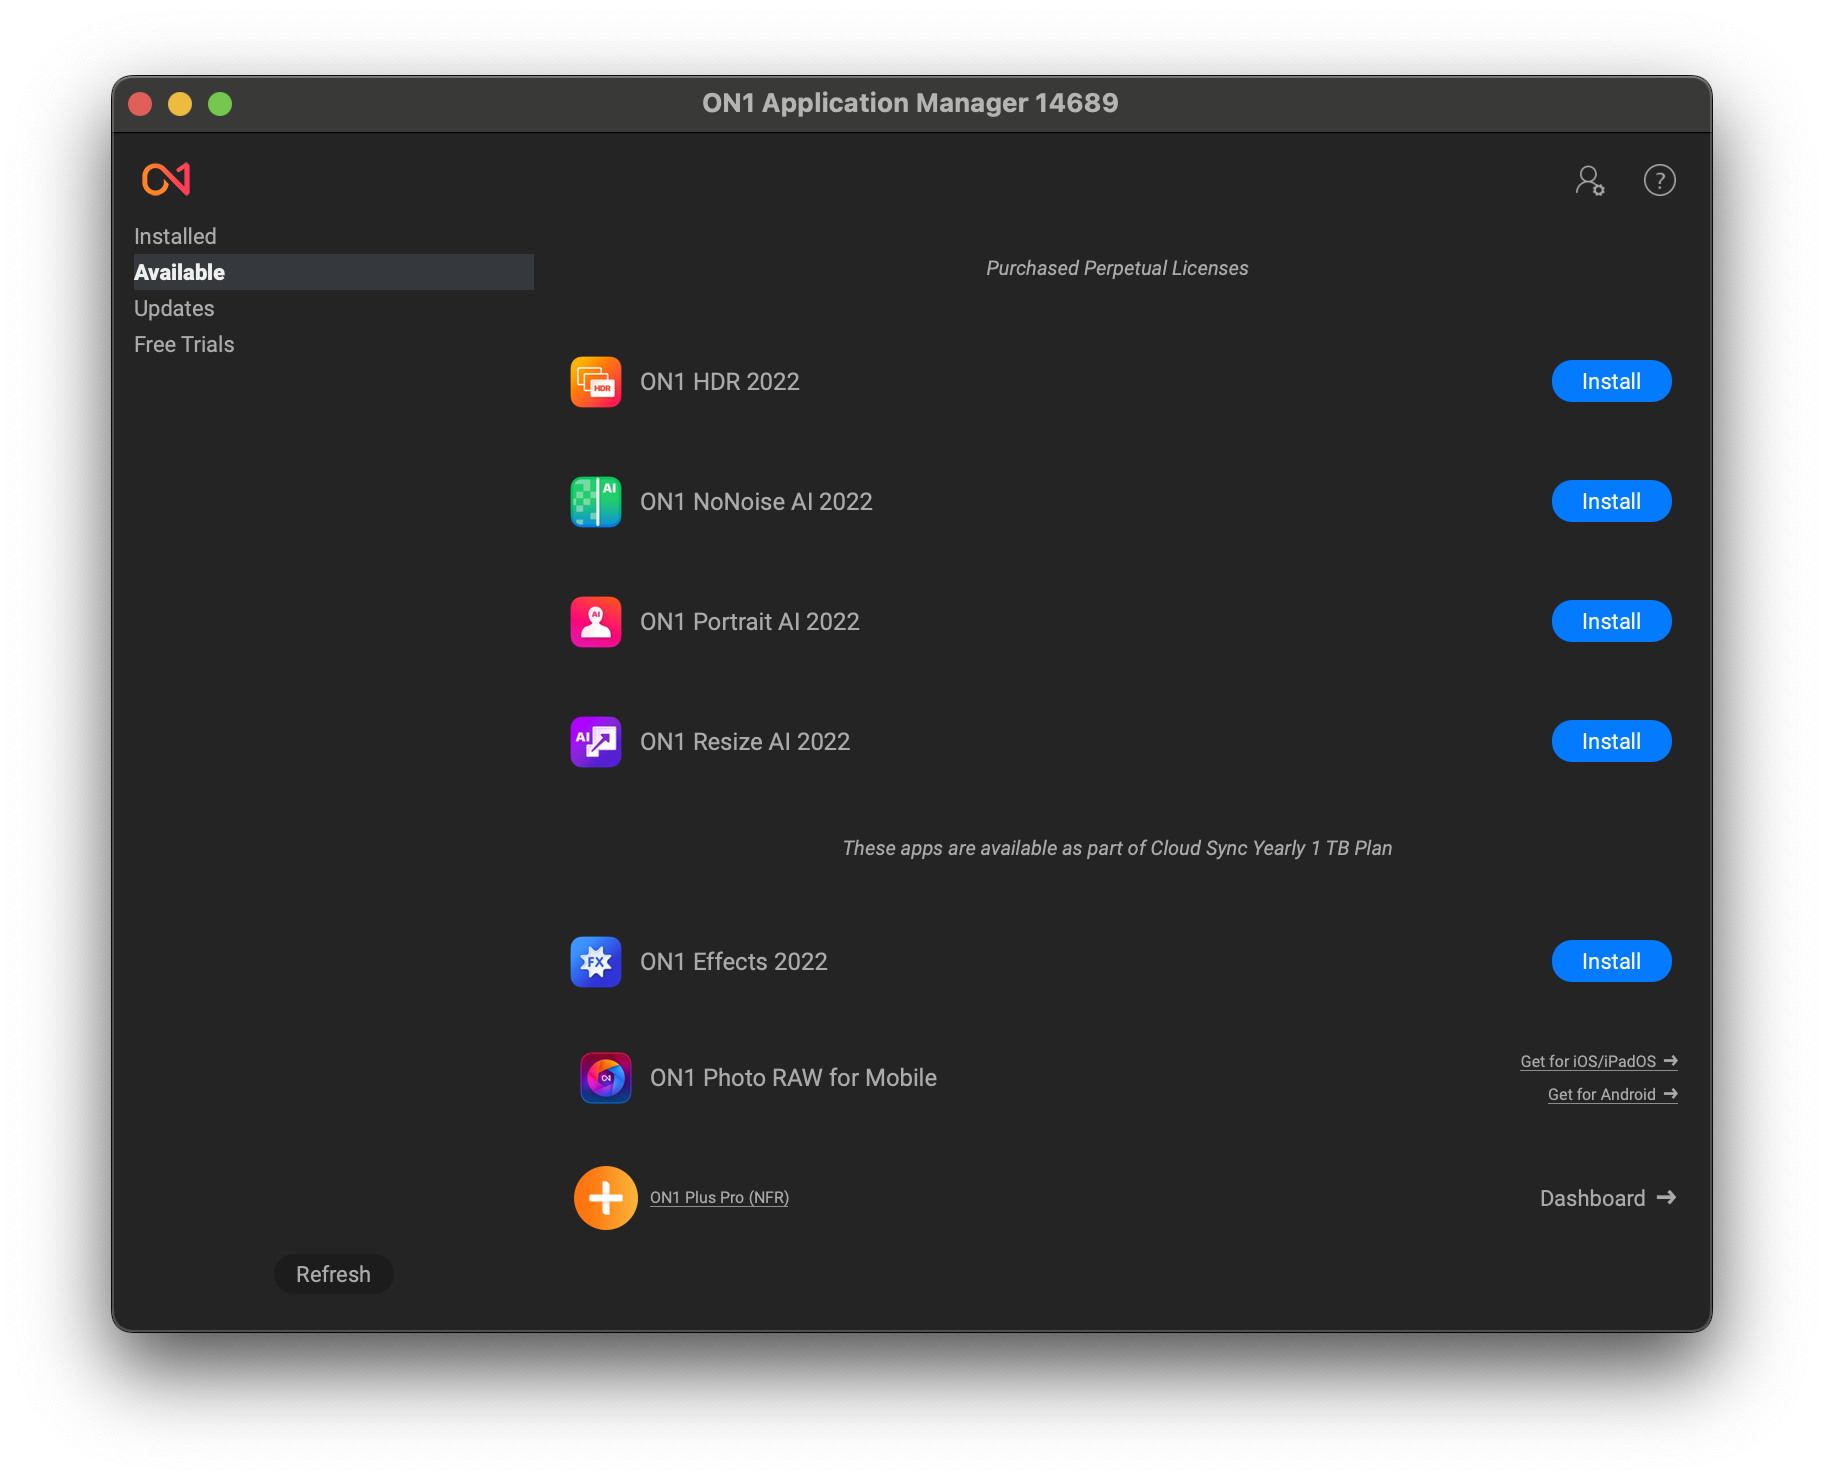The image size is (1824, 1480).
Task: Click the ON1 logo icon
Action: pyautogui.click(x=166, y=179)
